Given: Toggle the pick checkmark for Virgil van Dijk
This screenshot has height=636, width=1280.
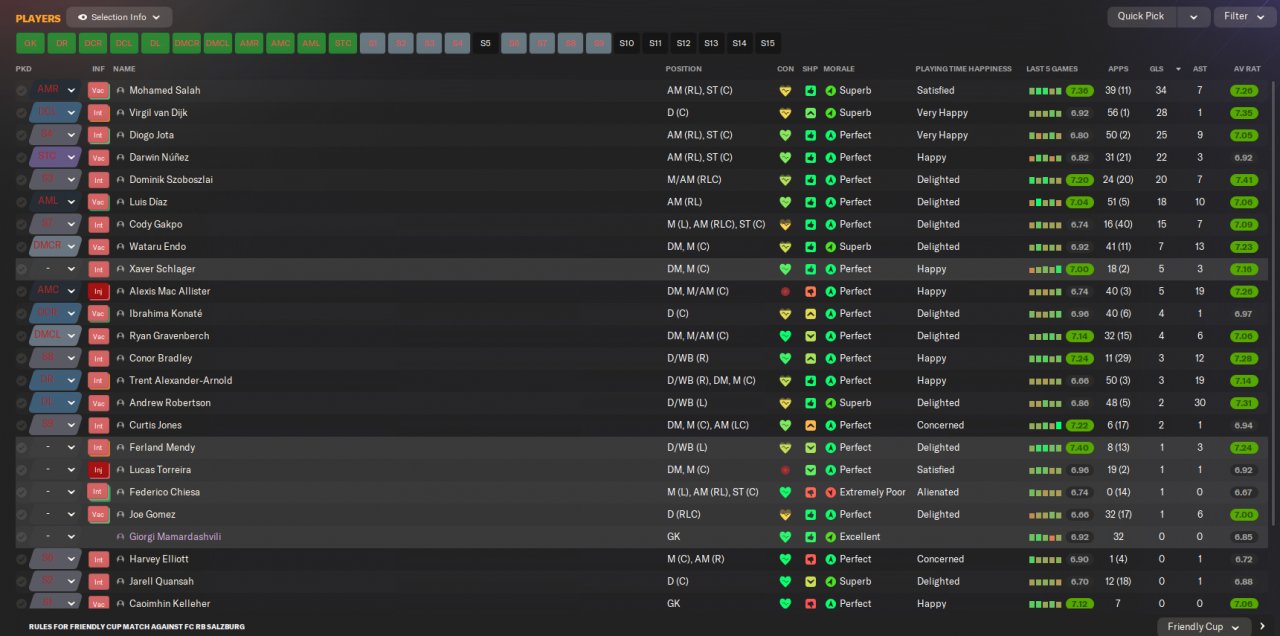Looking at the screenshot, I should (x=21, y=113).
